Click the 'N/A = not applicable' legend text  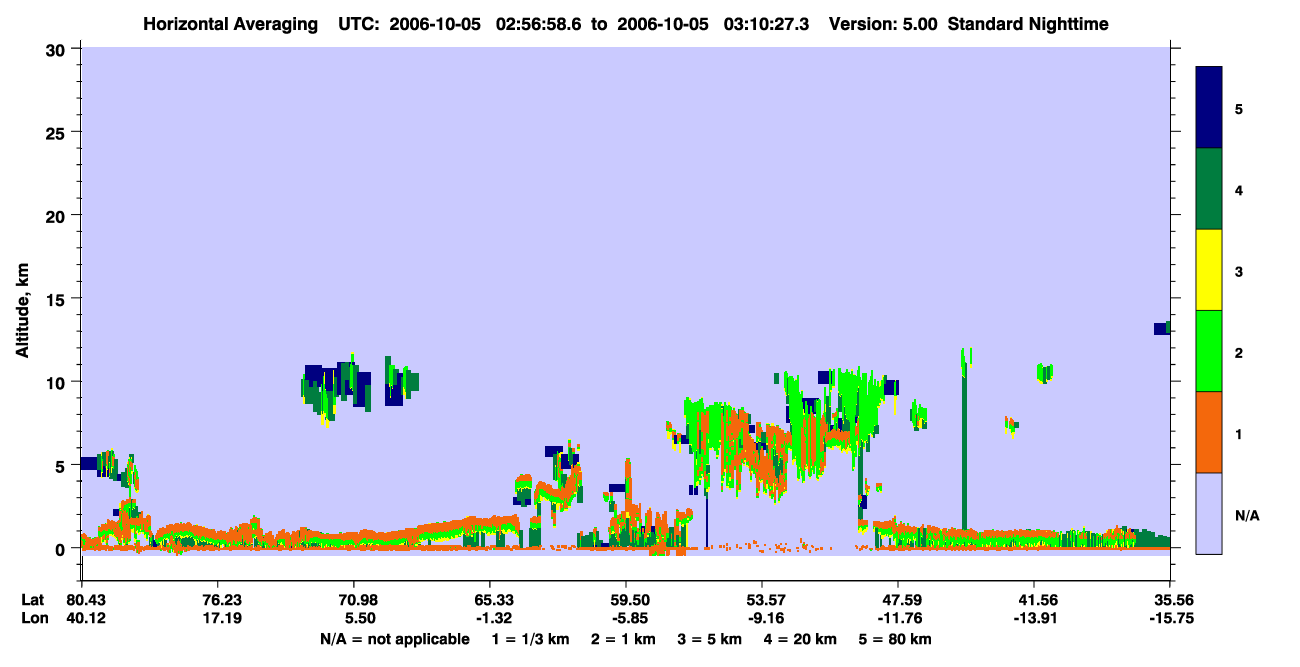click(394, 639)
